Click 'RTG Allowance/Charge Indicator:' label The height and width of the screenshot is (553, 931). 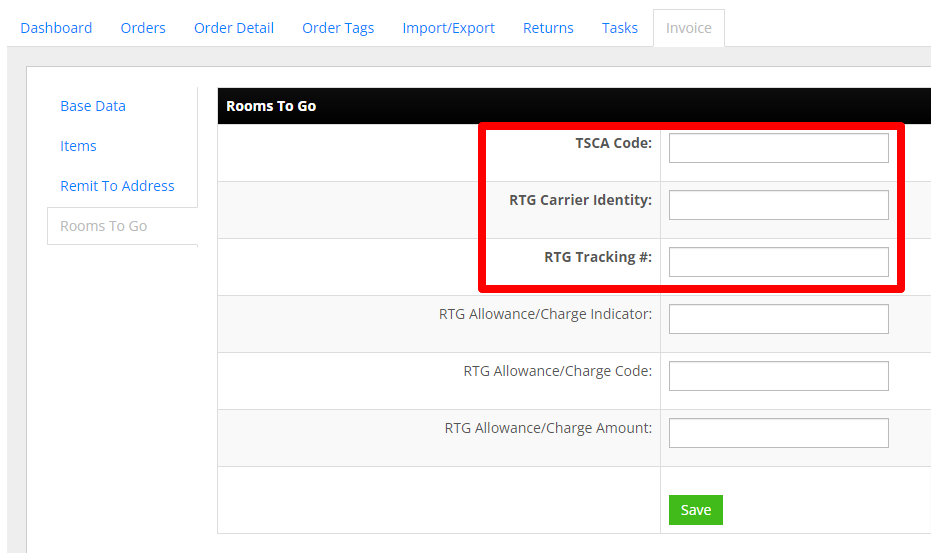click(545, 314)
